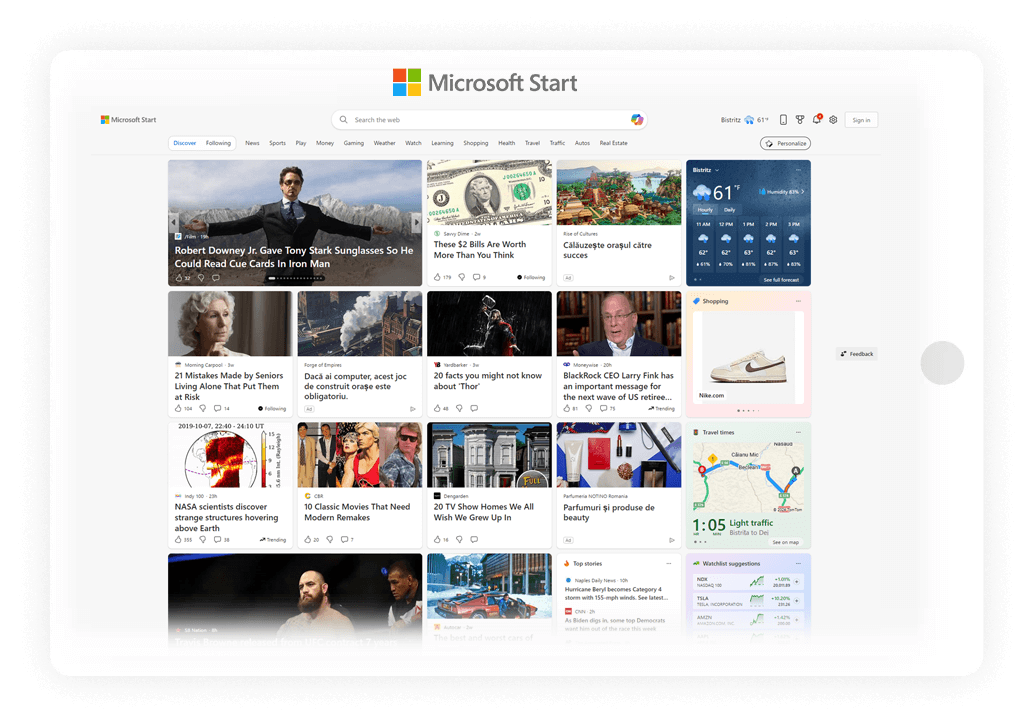1034x726 pixels.
Task: Open more options on Watchlist suggestions card
Action: pyautogui.click(x=799, y=564)
